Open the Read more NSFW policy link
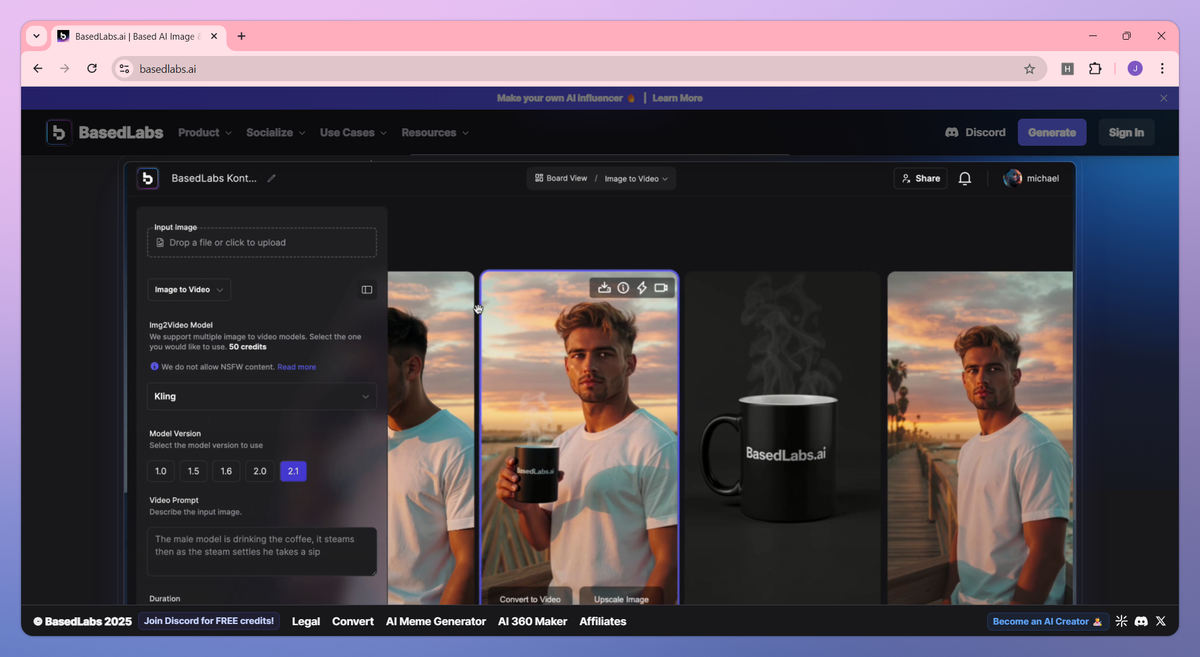The height and width of the screenshot is (657, 1200). tap(297, 367)
